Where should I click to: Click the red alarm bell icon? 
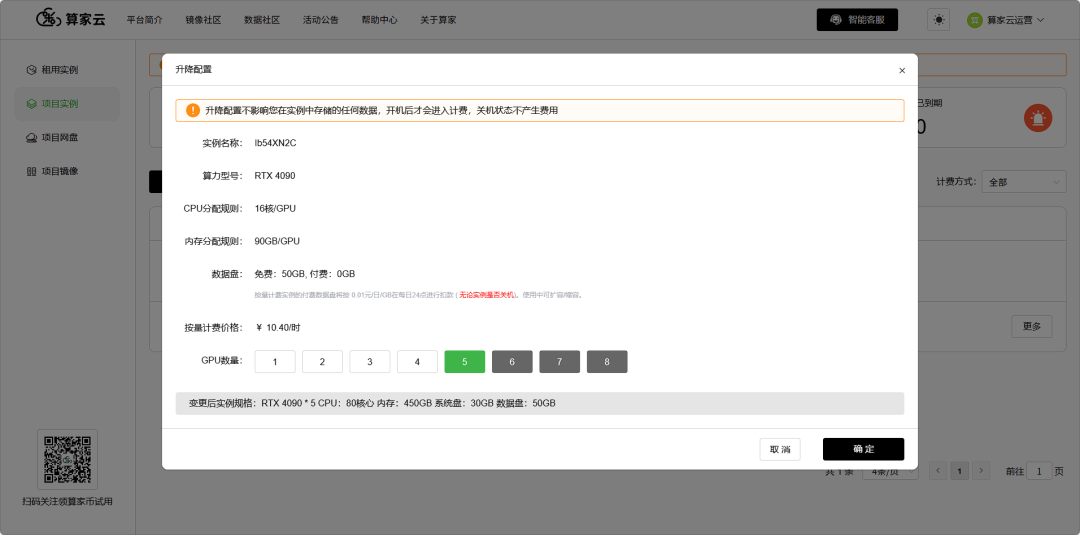tap(1038, 118)
